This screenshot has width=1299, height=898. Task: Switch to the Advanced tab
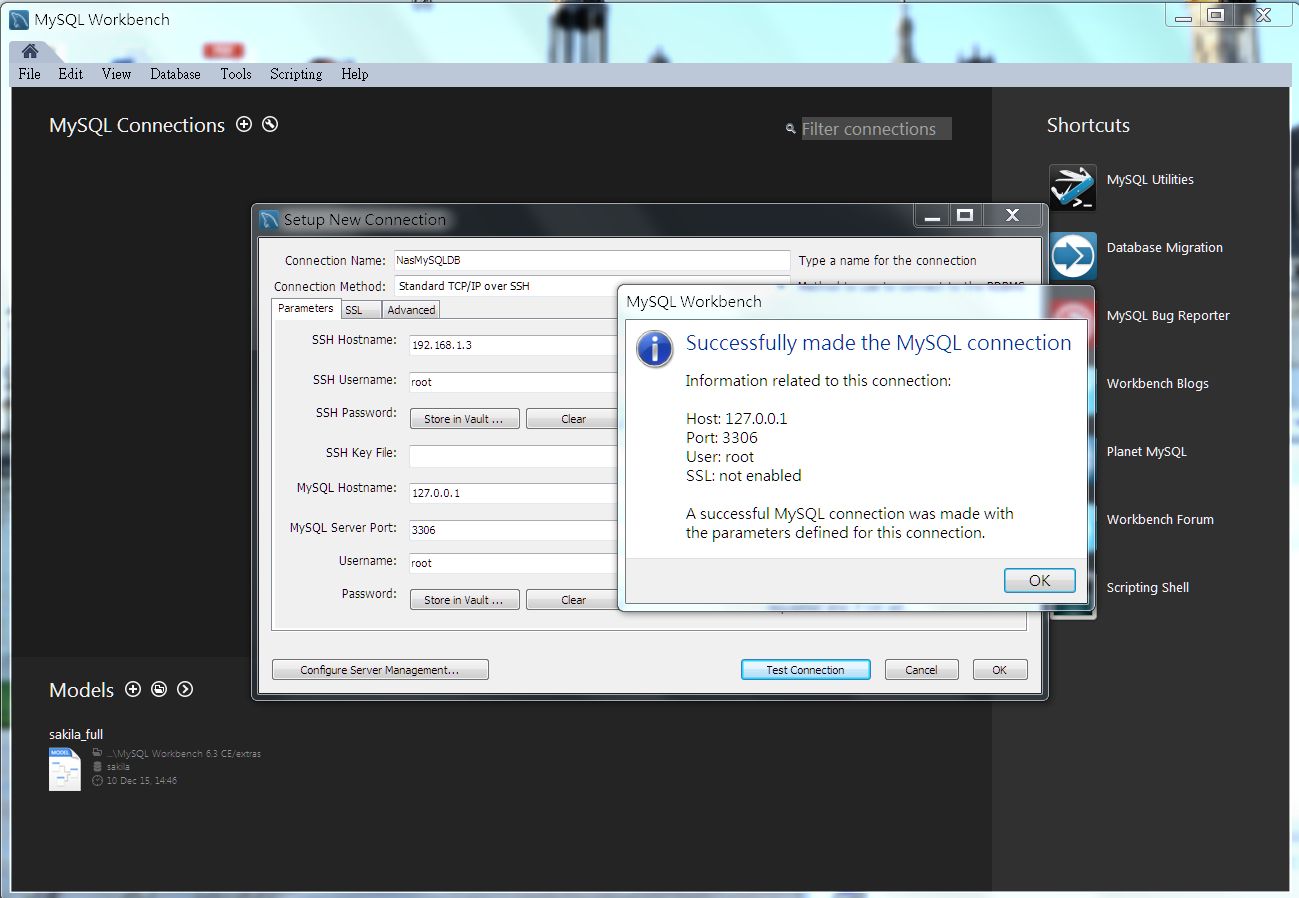(x=411, y=310)
